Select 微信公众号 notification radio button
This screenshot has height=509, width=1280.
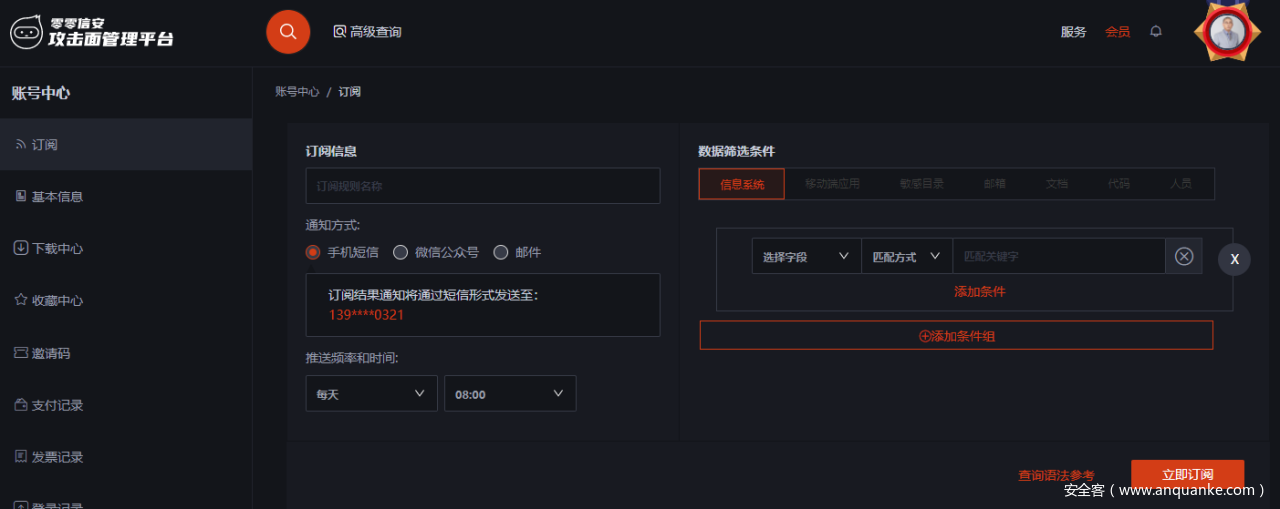pos(401,252)
